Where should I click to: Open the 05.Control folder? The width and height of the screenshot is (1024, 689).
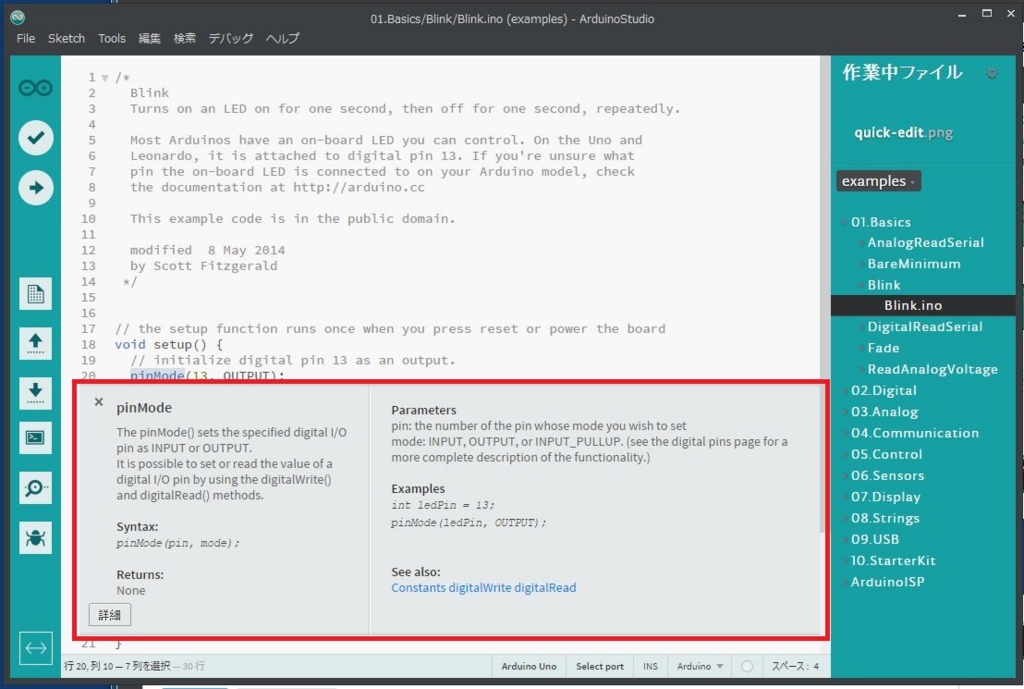(x=886, y=455)
